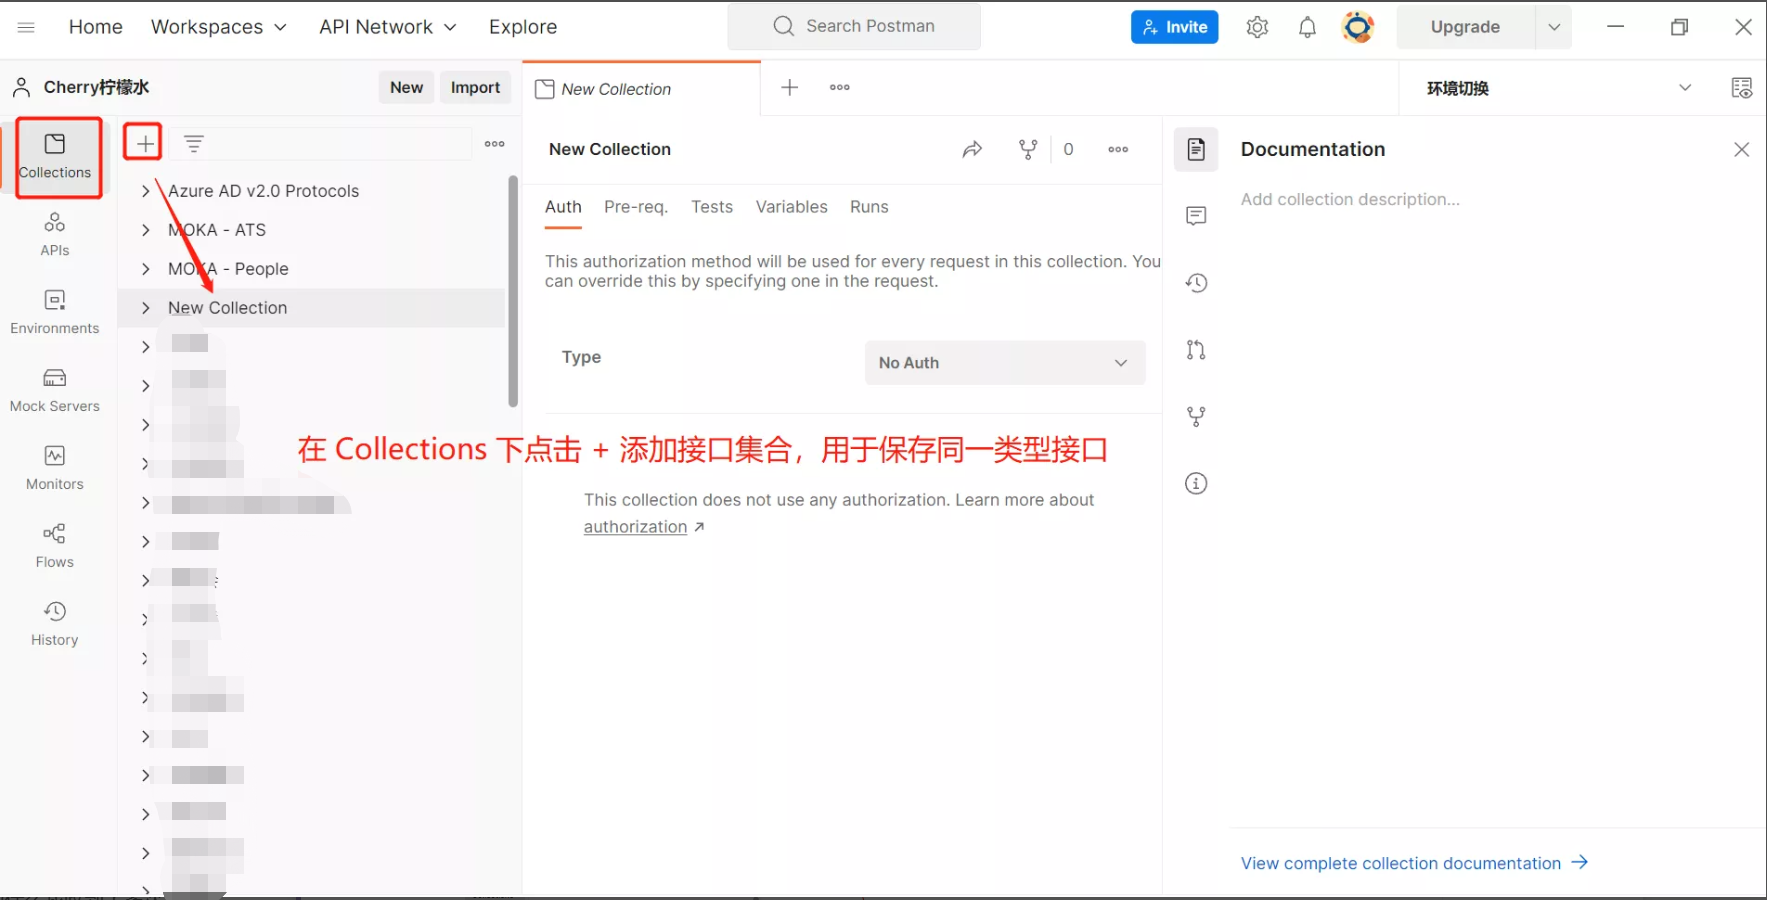Open a new tab with the plus icon
This screenshot has width=1767, height=900.
point(789,87)
